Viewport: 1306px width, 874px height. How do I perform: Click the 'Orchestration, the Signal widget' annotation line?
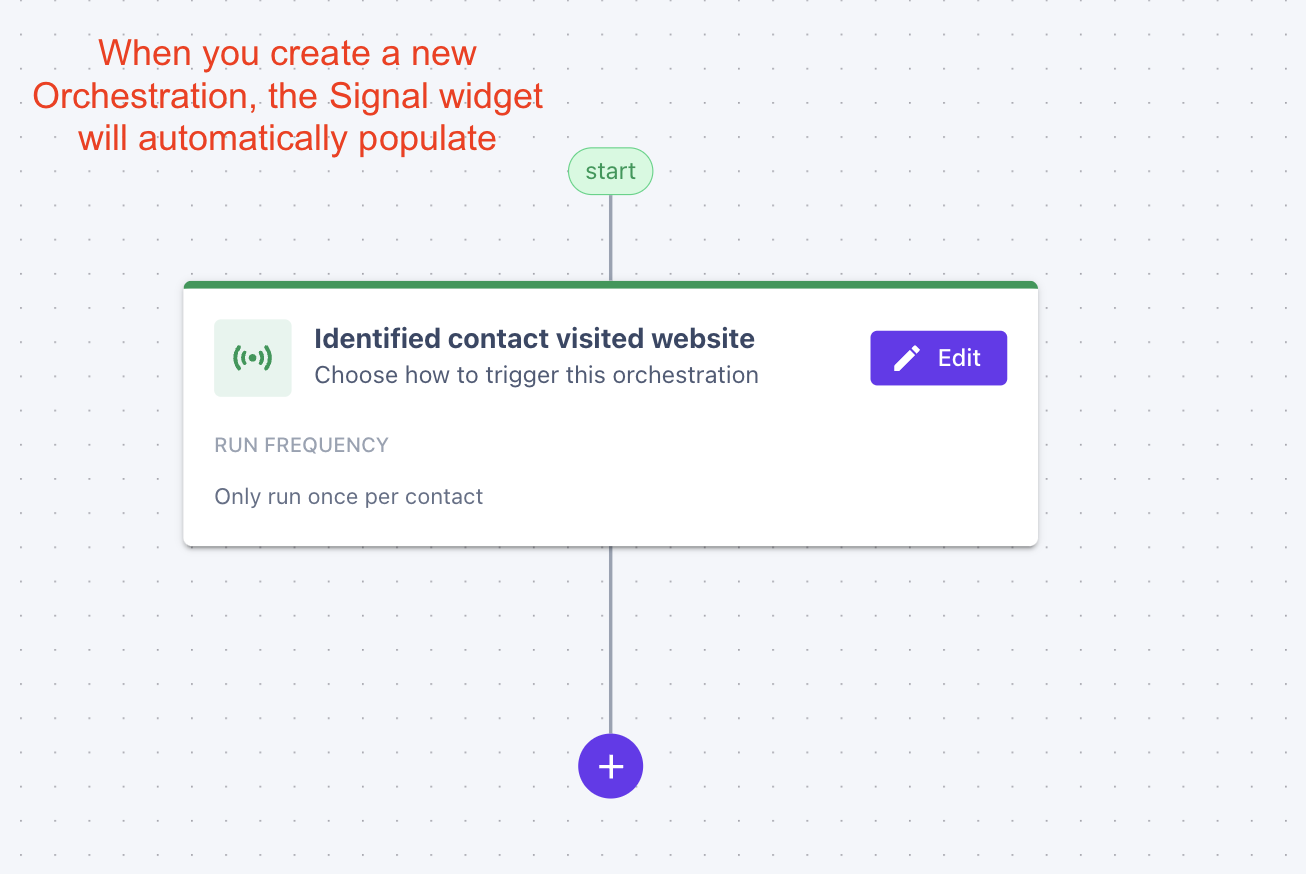pyautogui.click(x=288, y=96)
